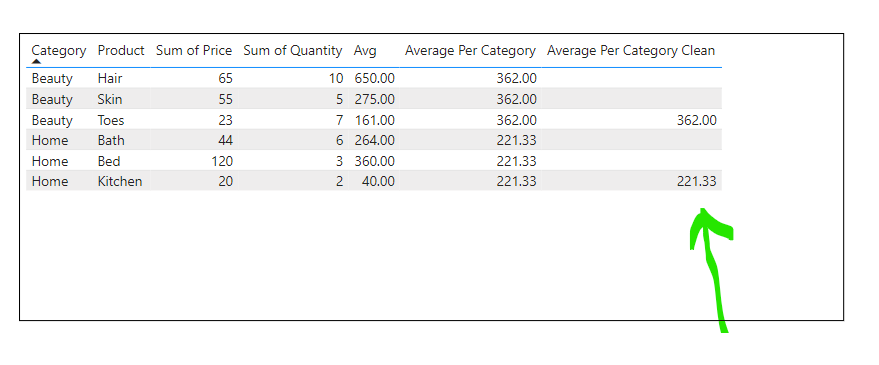Screen dimensions: 879x365
Task: Click Average Per Category Clean 221.33 in Kitchen row
Action: [x=696, y=181]
